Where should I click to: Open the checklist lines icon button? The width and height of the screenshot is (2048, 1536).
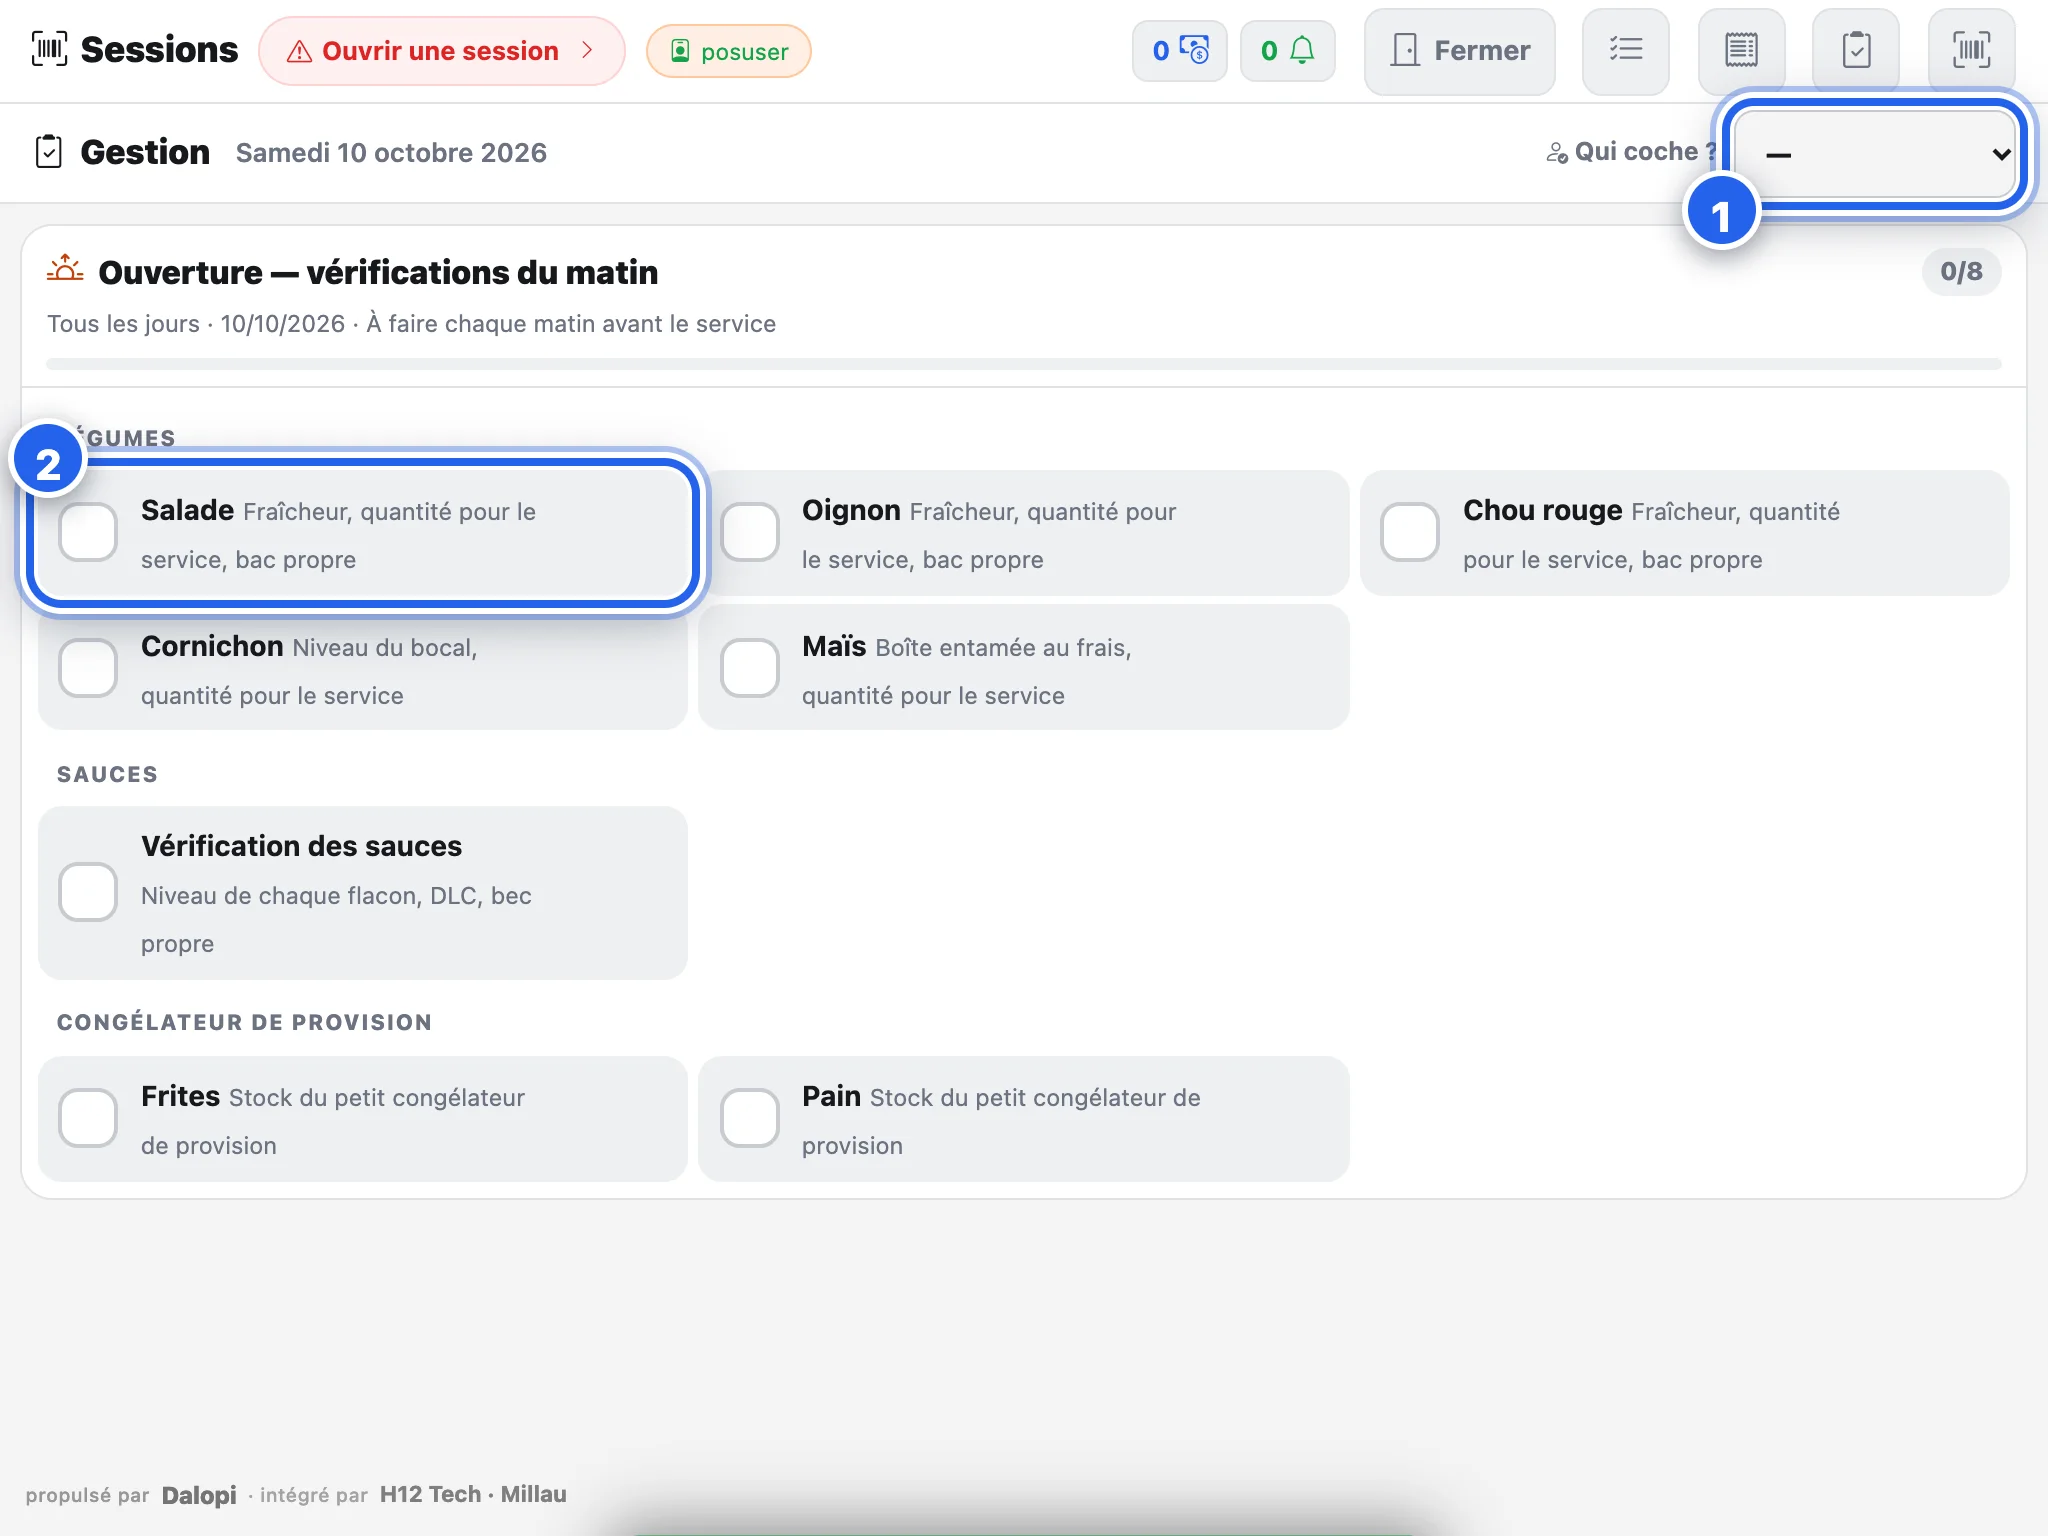point(1626,51)
